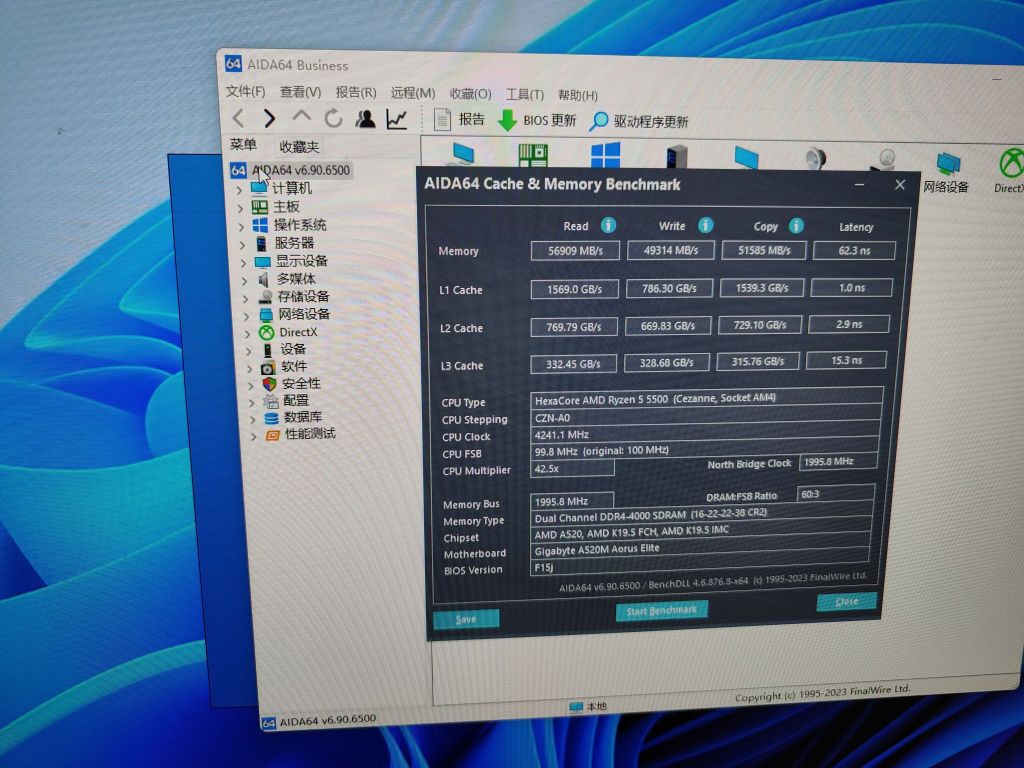Click the Copy info icon
The width and height of the screenshot is (1024, 768).
coord(796,225)
